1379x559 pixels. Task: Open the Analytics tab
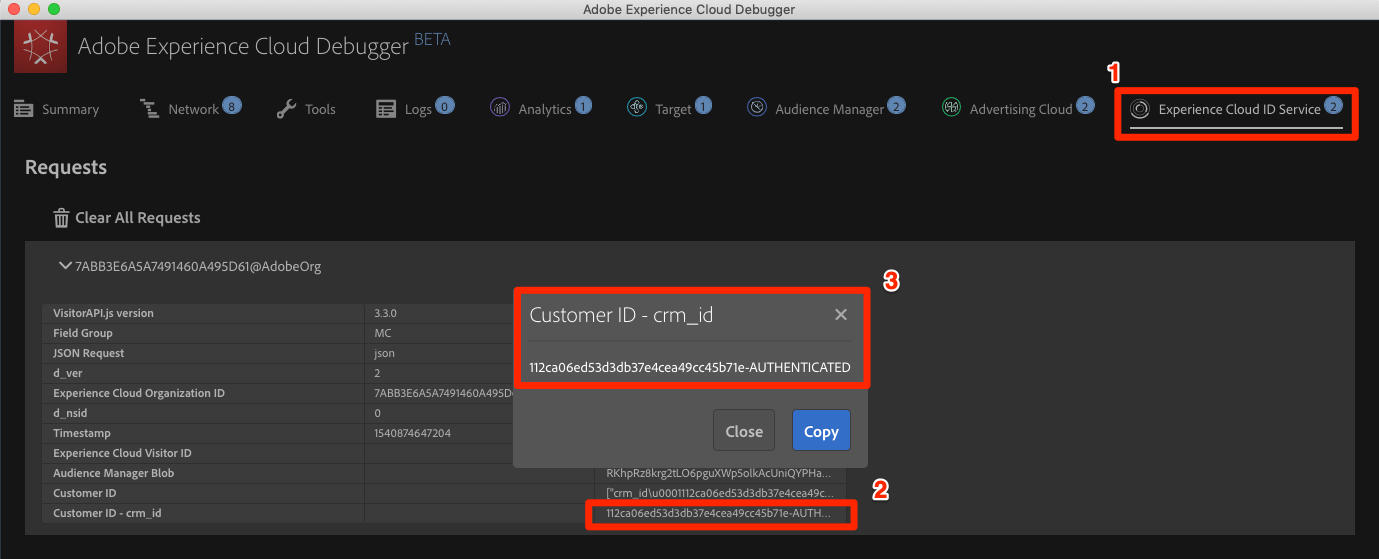[541, 107]
